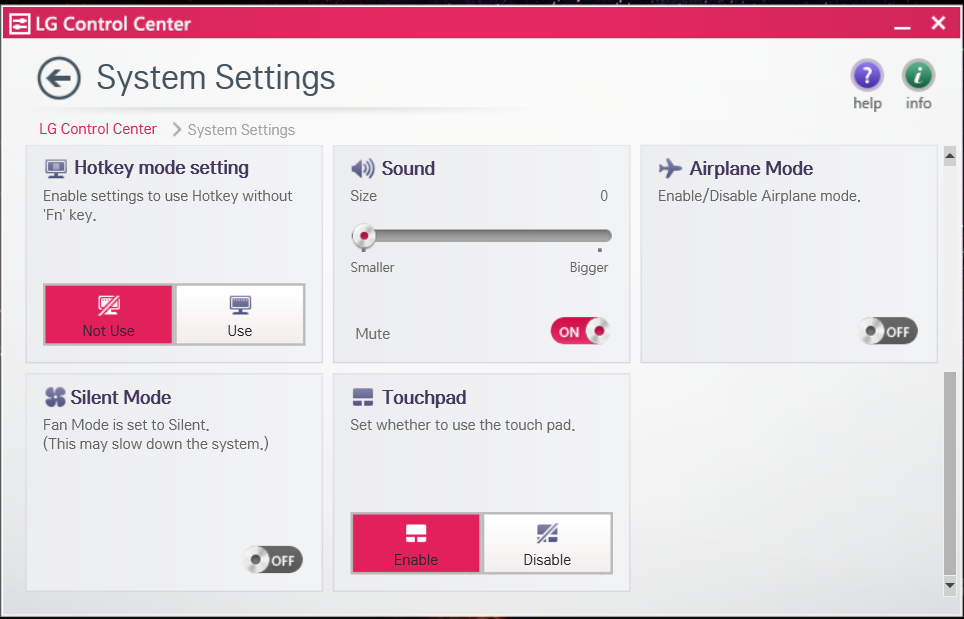
Task: Click the Silent Mode heading text
Action: click(x=120, y=397)
